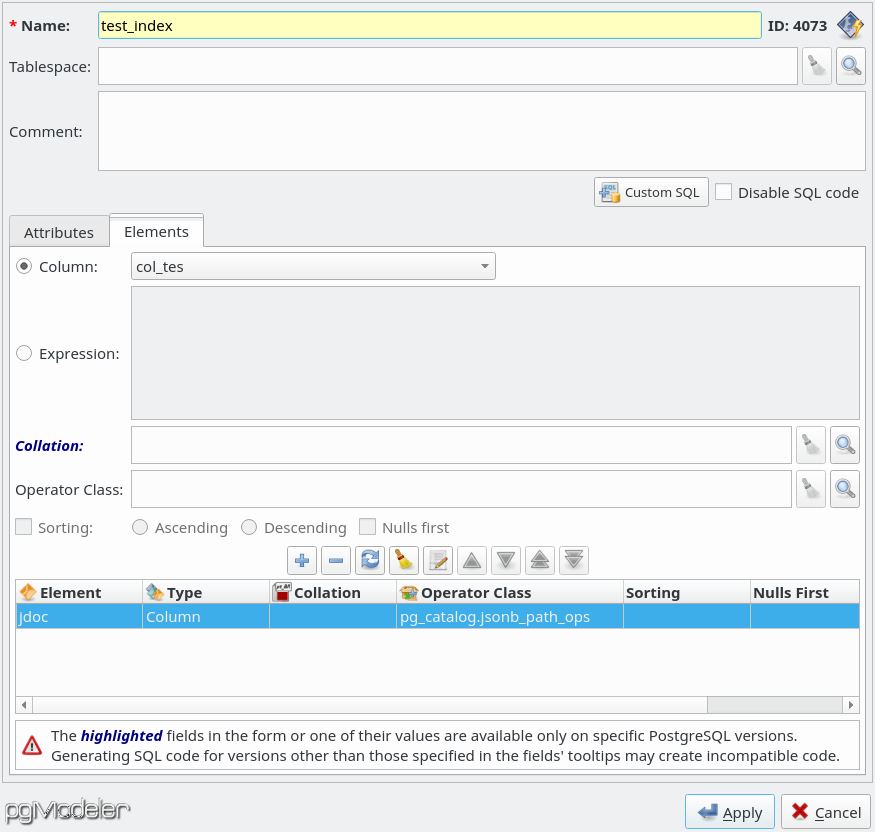This screenshot has height=832, width=875.
Task: Open the Collation object selector magnifier
Action: [x=845, y=445]
